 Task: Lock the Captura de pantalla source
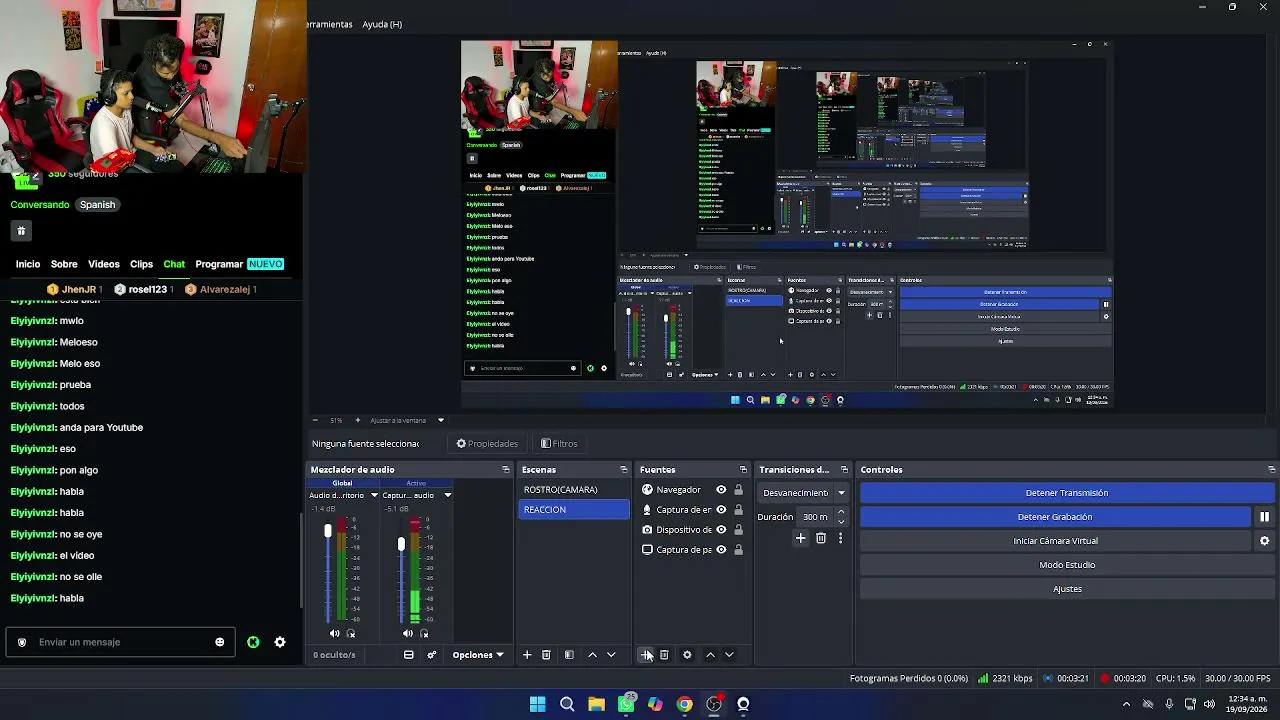point(739,550)
